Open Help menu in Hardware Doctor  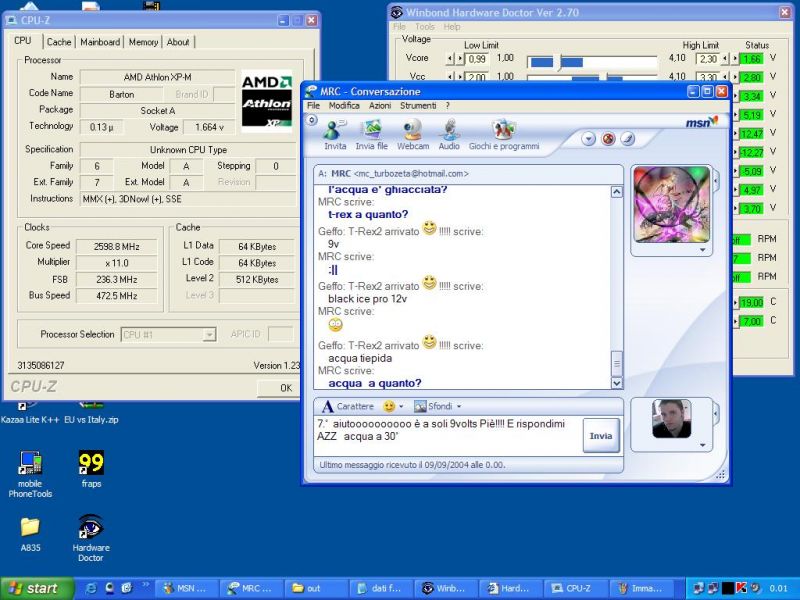click(x=452, y=27)
